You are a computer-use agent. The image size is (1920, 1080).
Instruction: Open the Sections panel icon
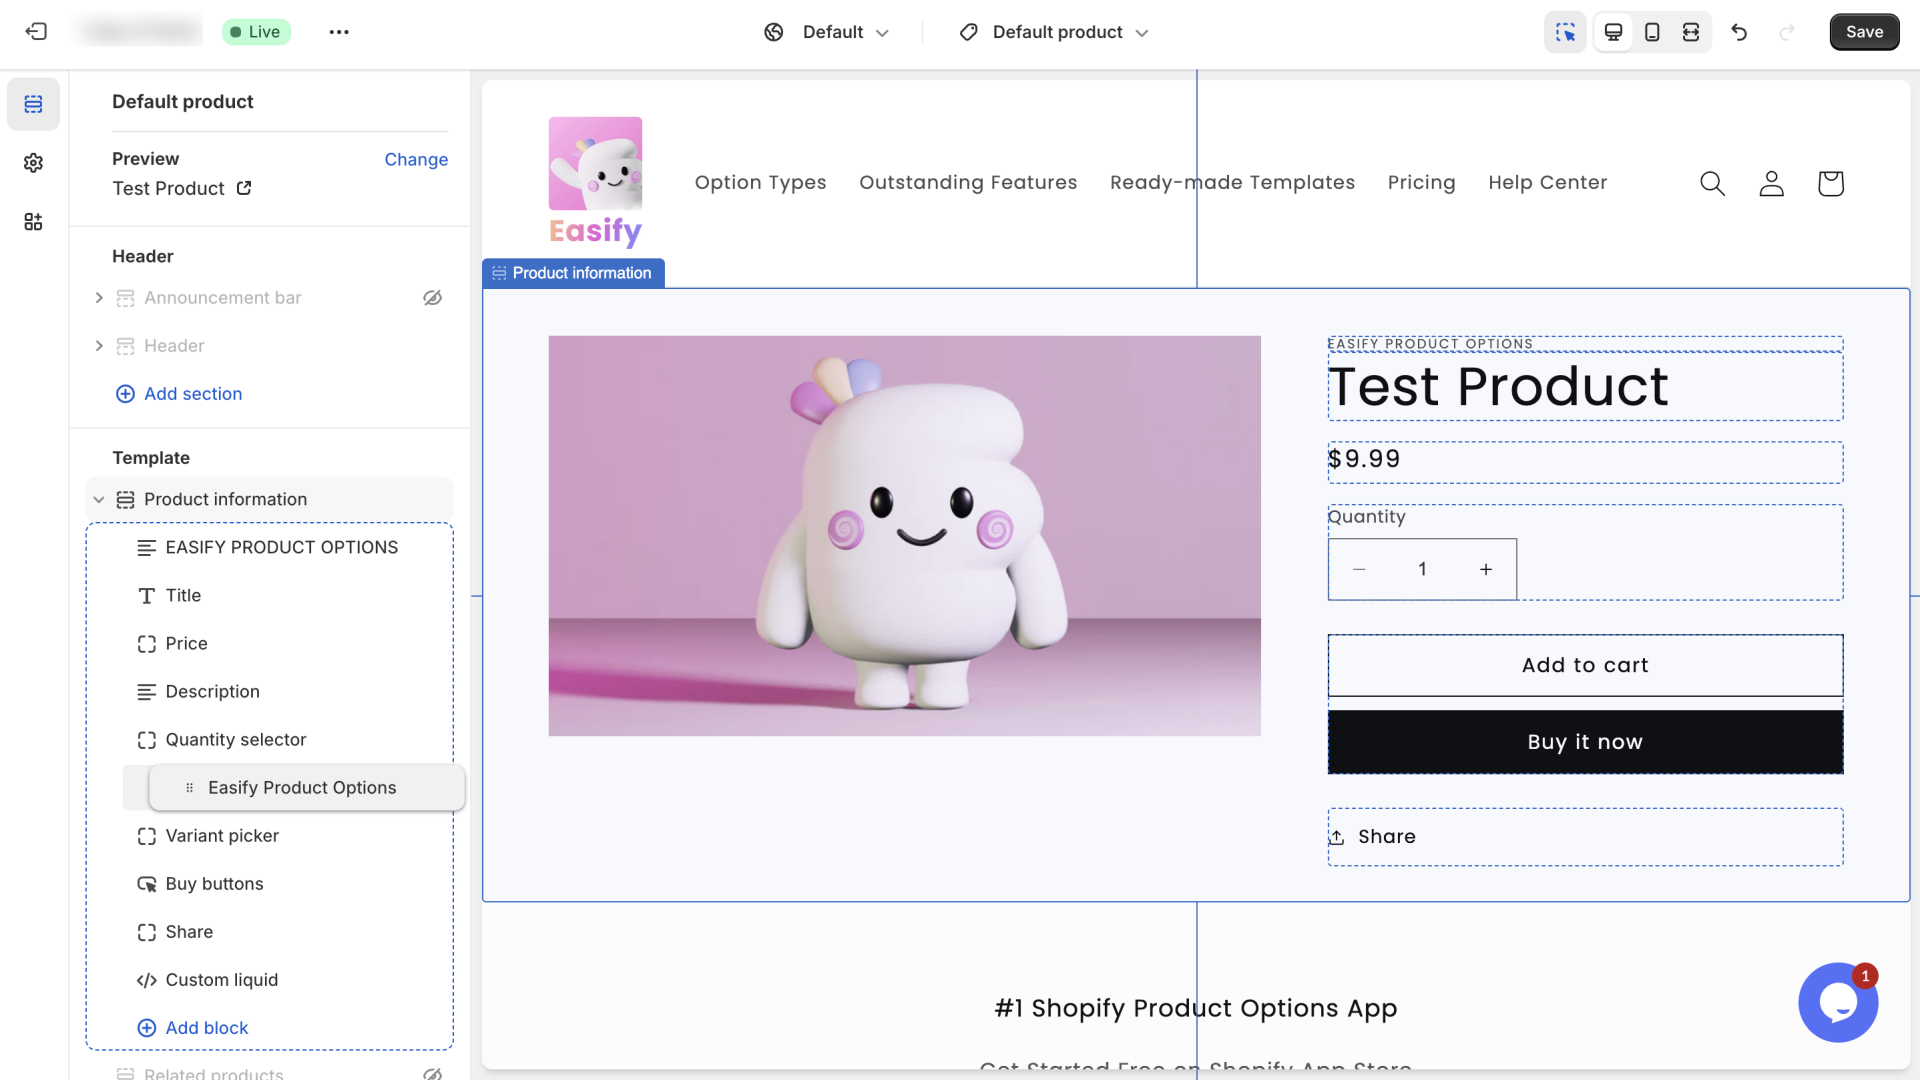[33, 104]
